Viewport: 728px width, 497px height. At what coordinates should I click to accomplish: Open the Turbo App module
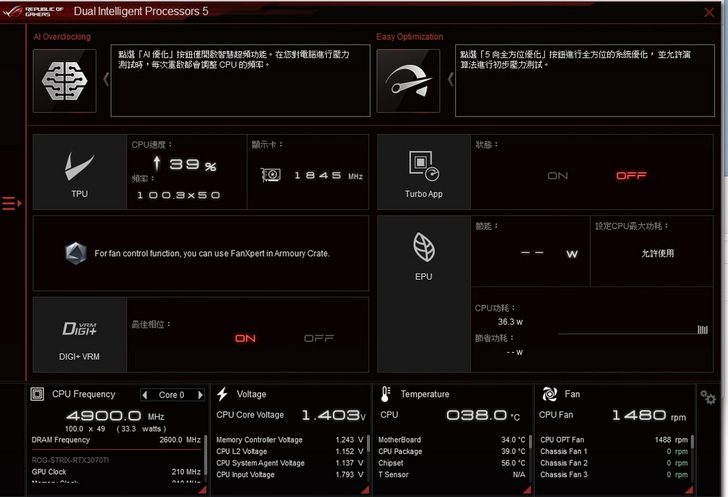[423, 172]
